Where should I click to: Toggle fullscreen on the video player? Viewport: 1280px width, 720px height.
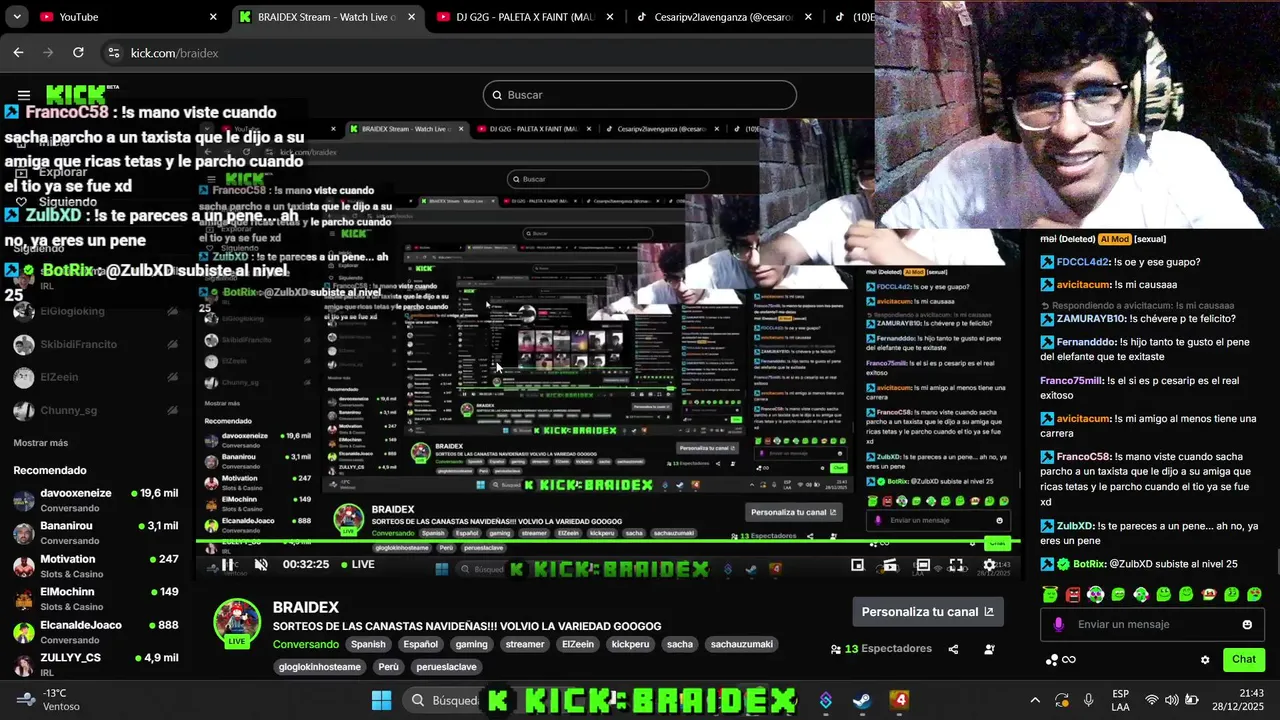[956, 565]
